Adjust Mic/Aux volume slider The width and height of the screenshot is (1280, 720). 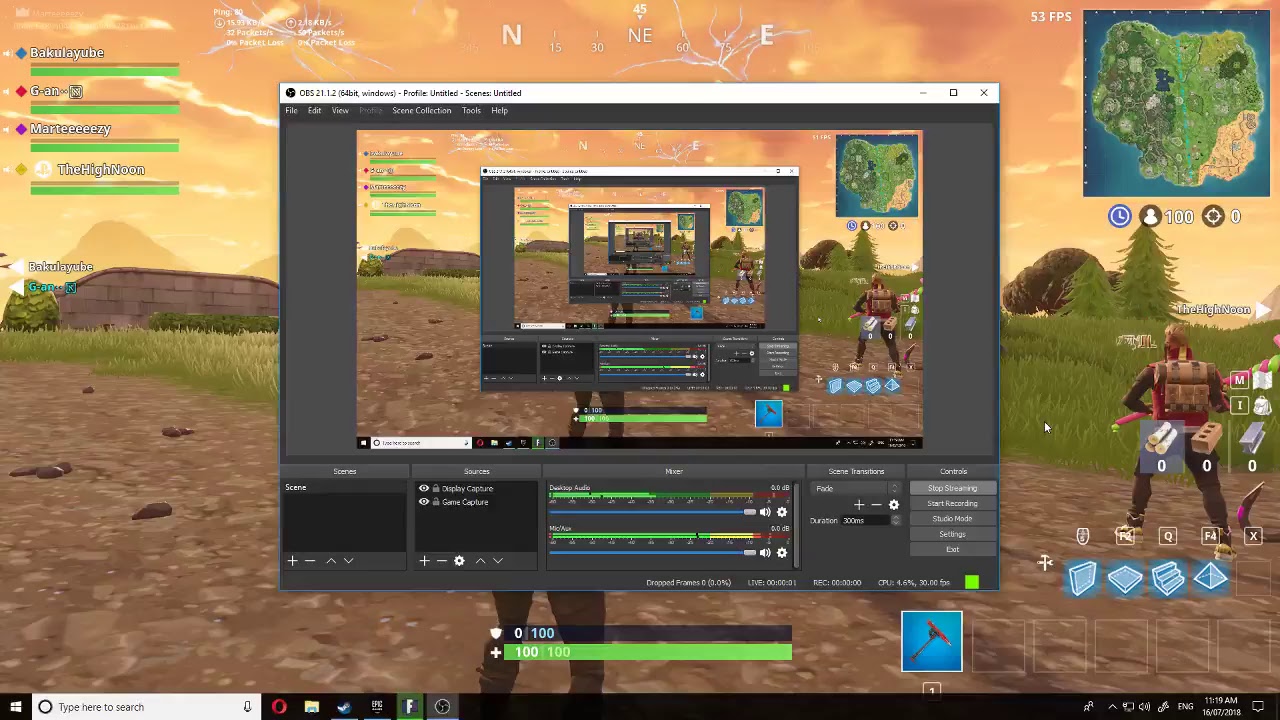[x=651, y=552]
